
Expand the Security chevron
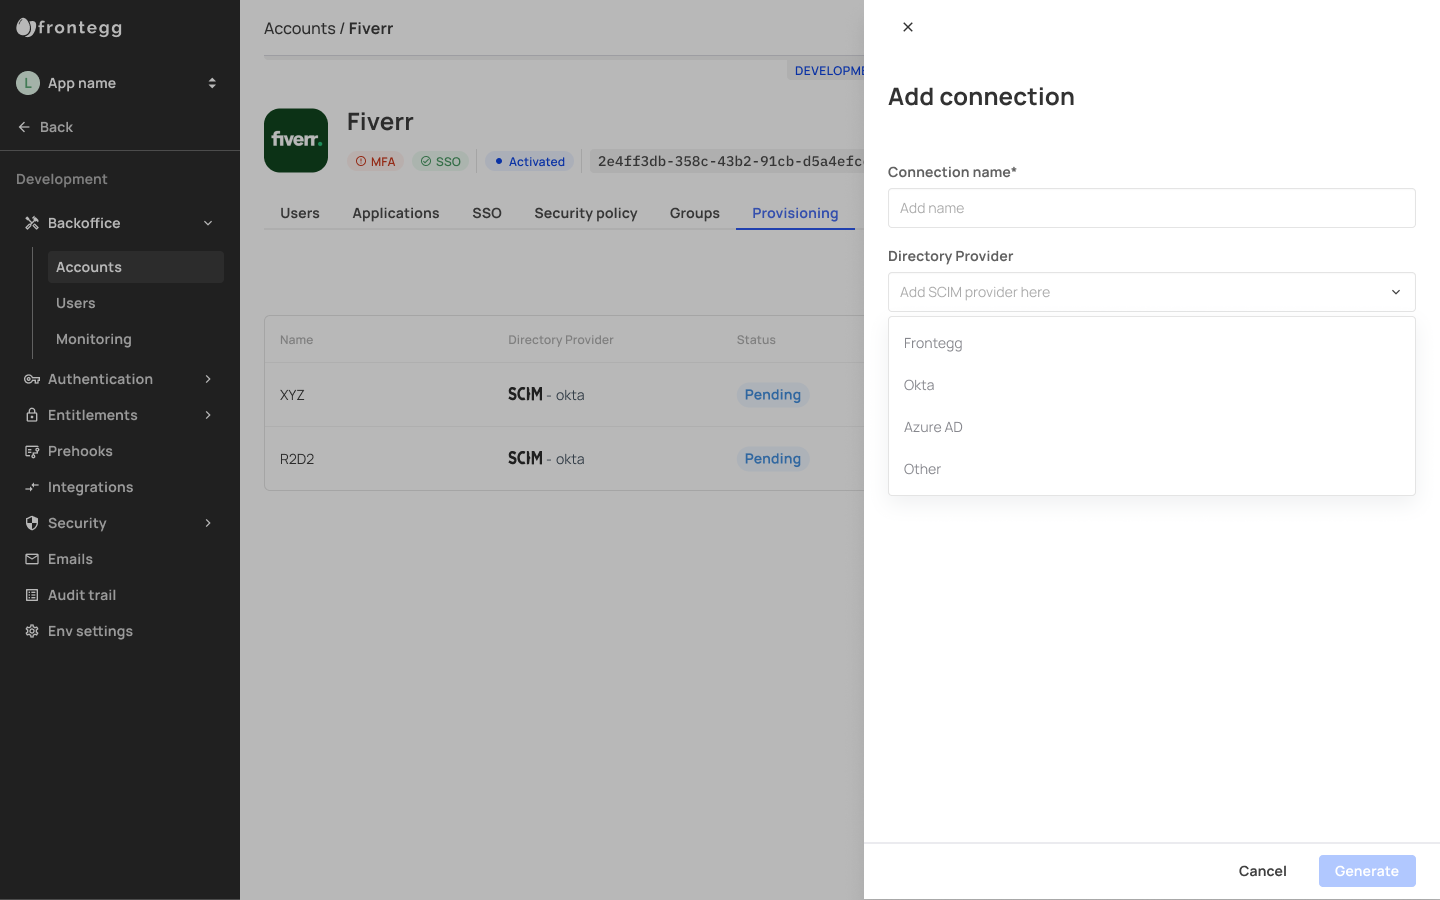tap(208, 523)
